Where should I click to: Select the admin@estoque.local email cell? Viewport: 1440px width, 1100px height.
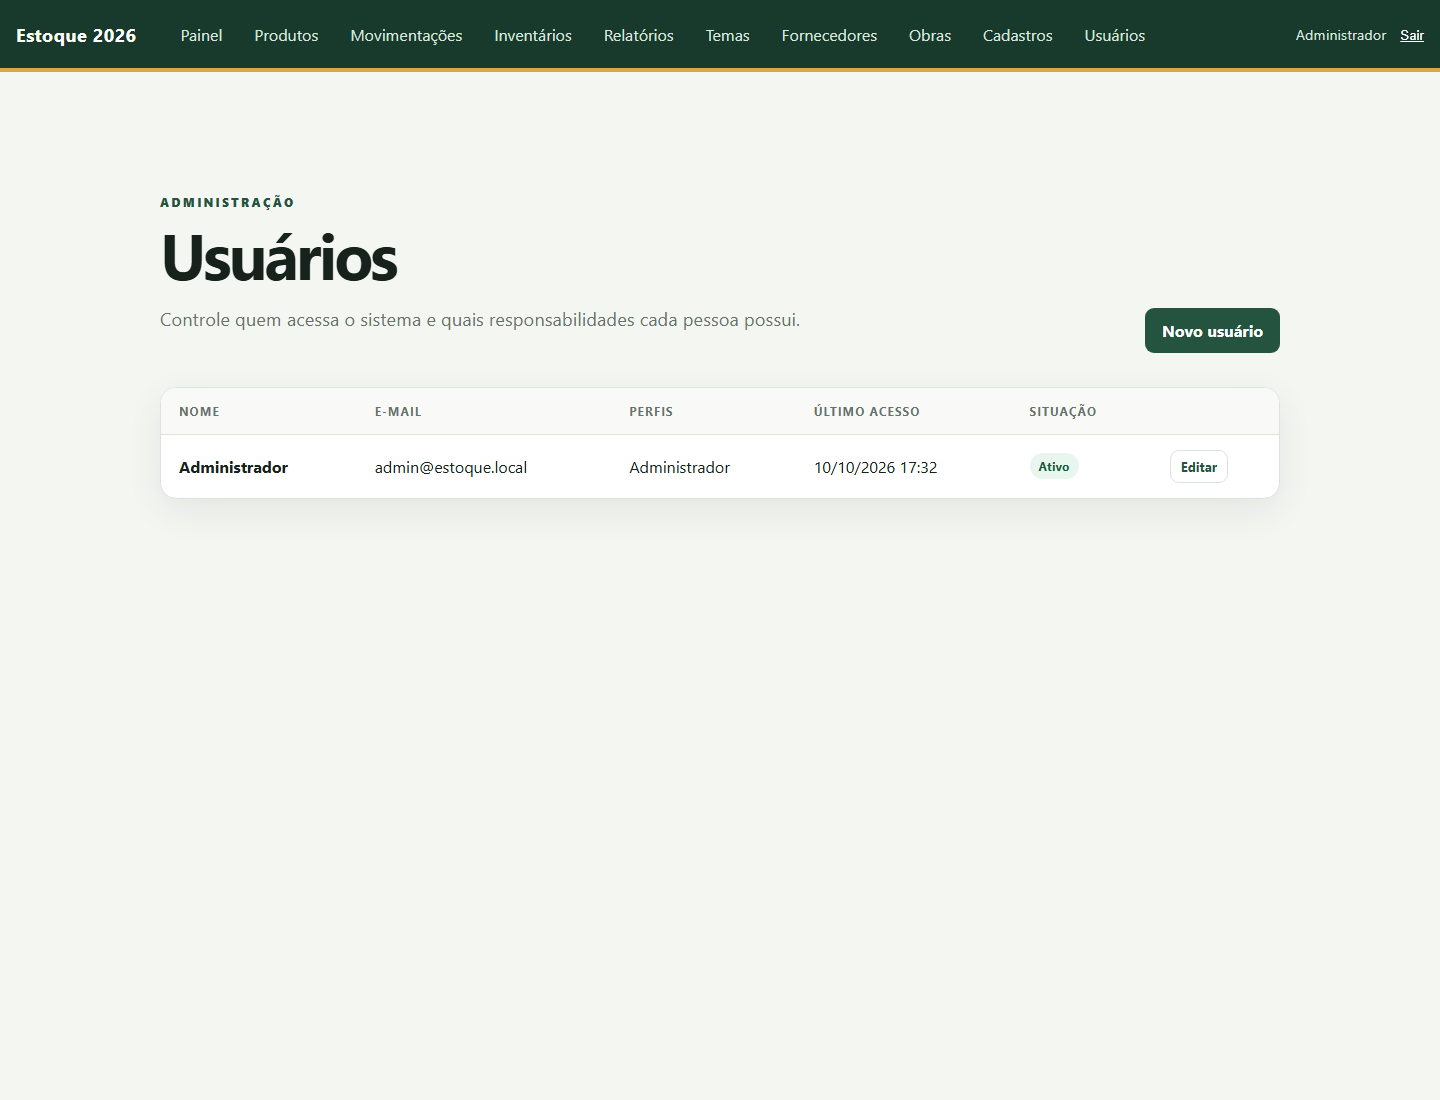pyautogui.click(x=451, y=467)
